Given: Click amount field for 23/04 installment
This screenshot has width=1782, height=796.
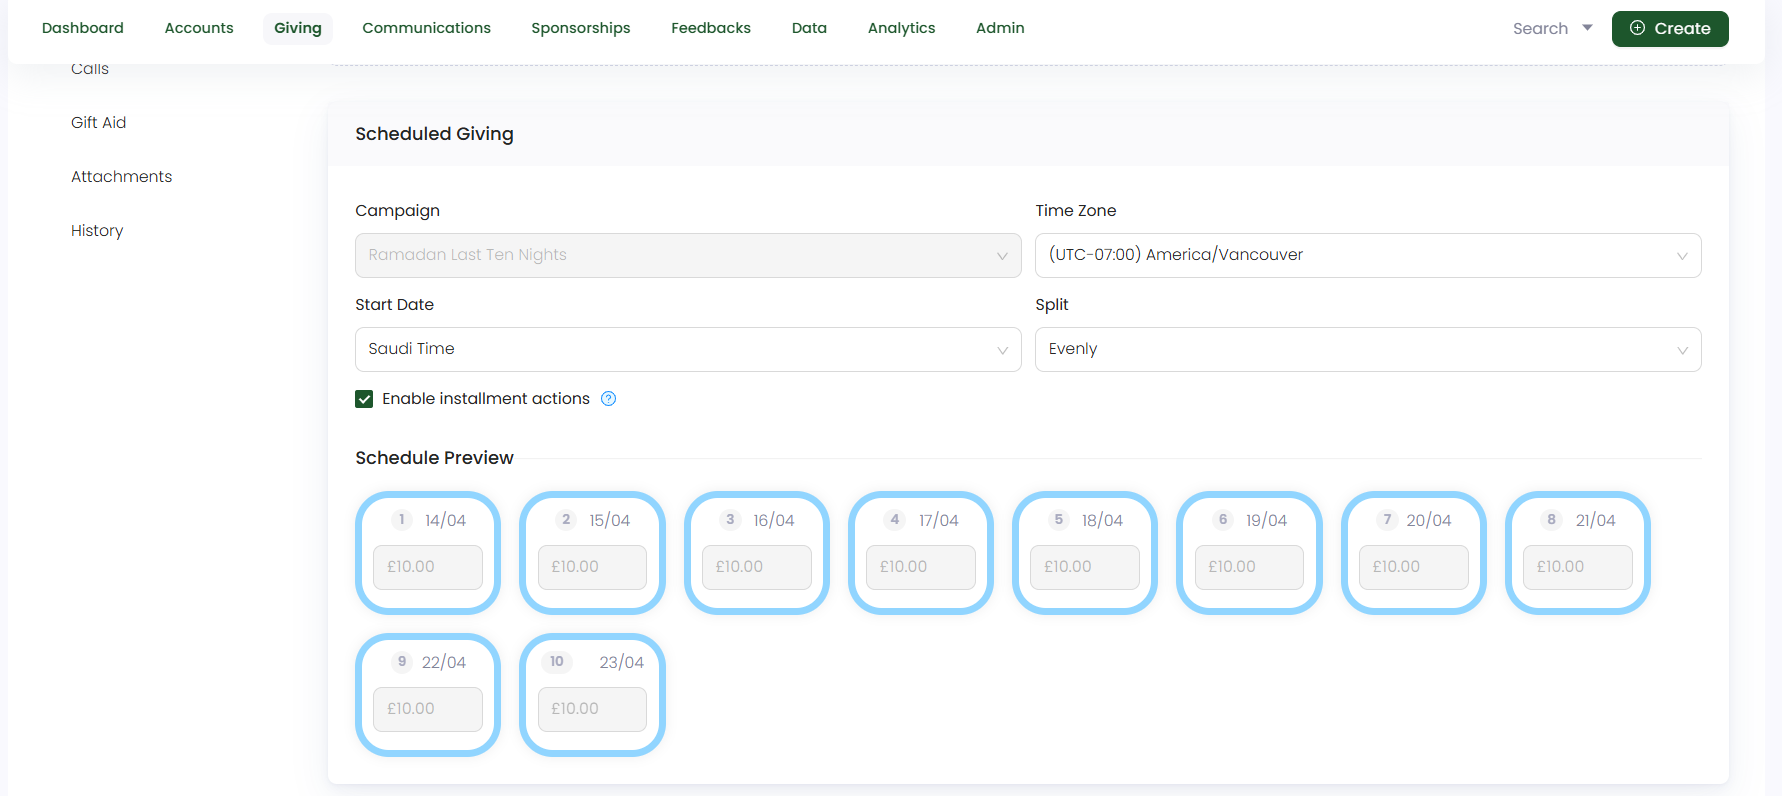Looking at the screenshot, I should 592,709.
